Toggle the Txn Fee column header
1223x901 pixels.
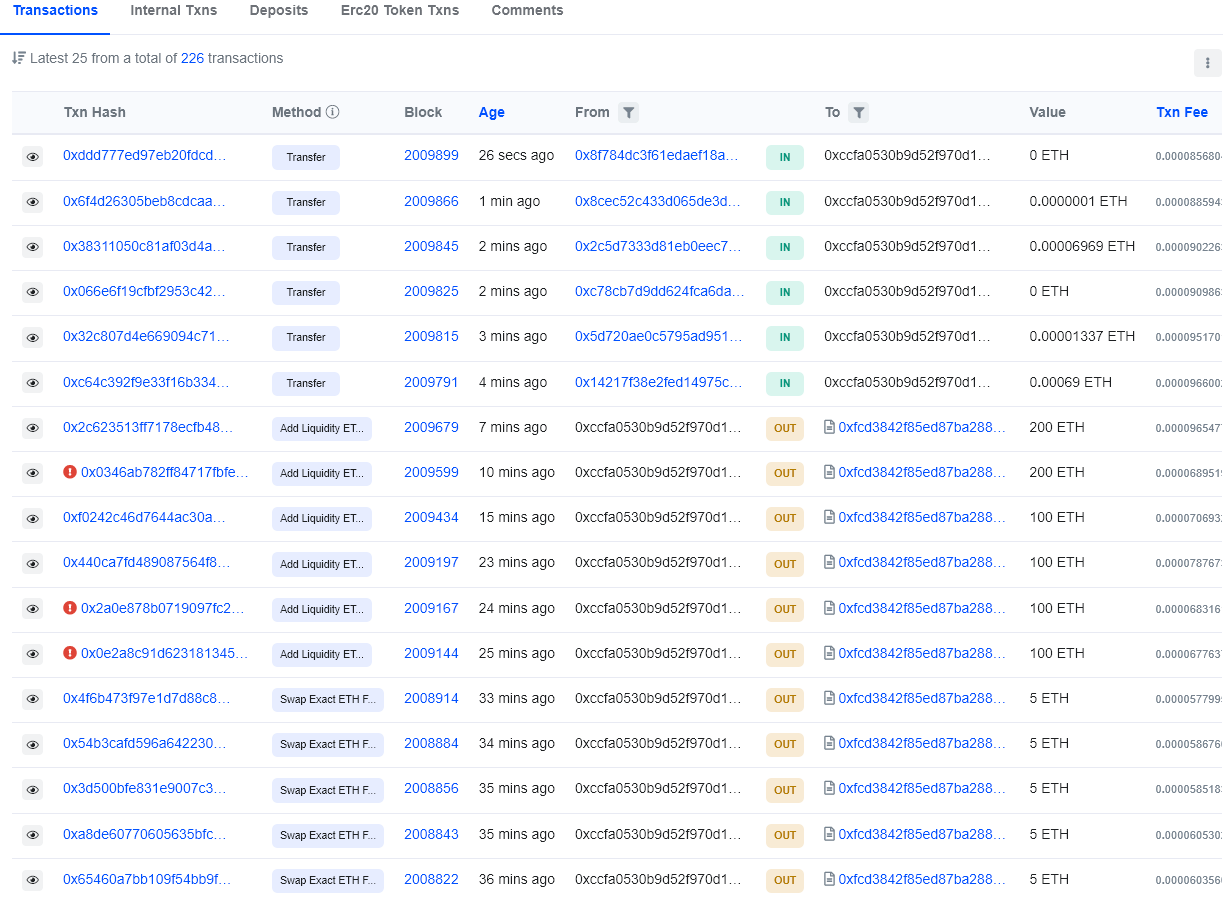1181,113
